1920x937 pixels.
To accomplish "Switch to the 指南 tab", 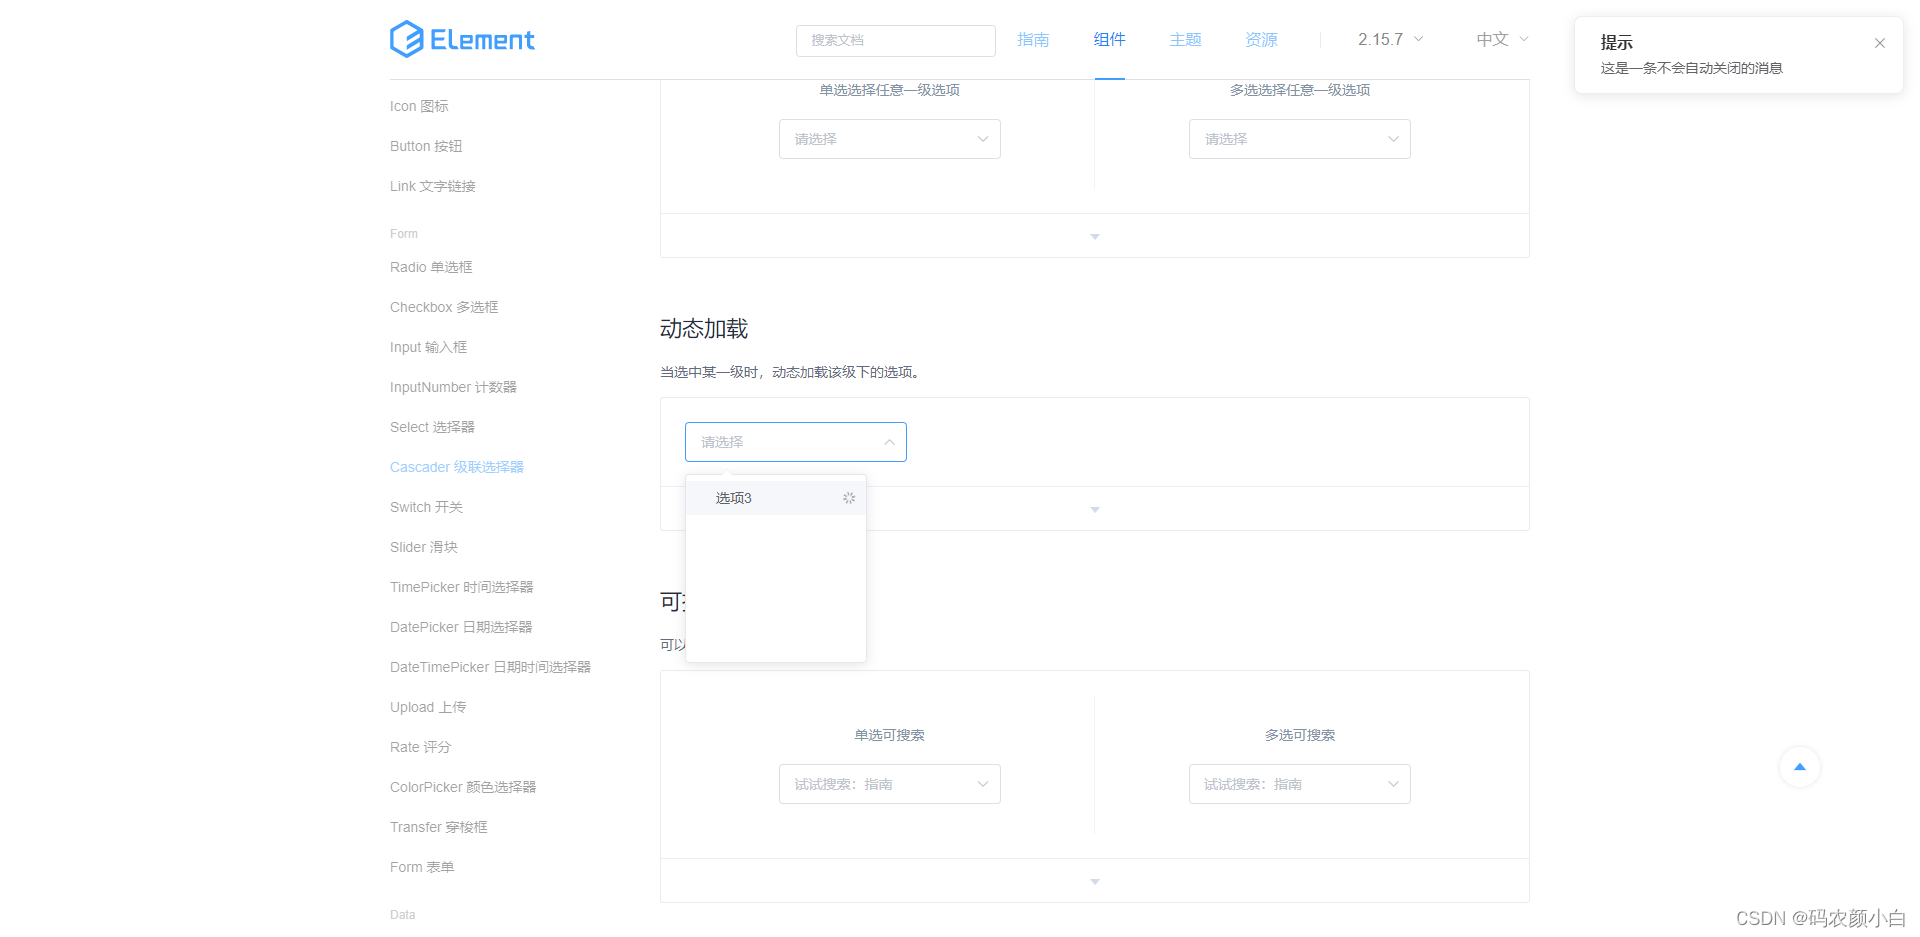I will coord(1034,40).
